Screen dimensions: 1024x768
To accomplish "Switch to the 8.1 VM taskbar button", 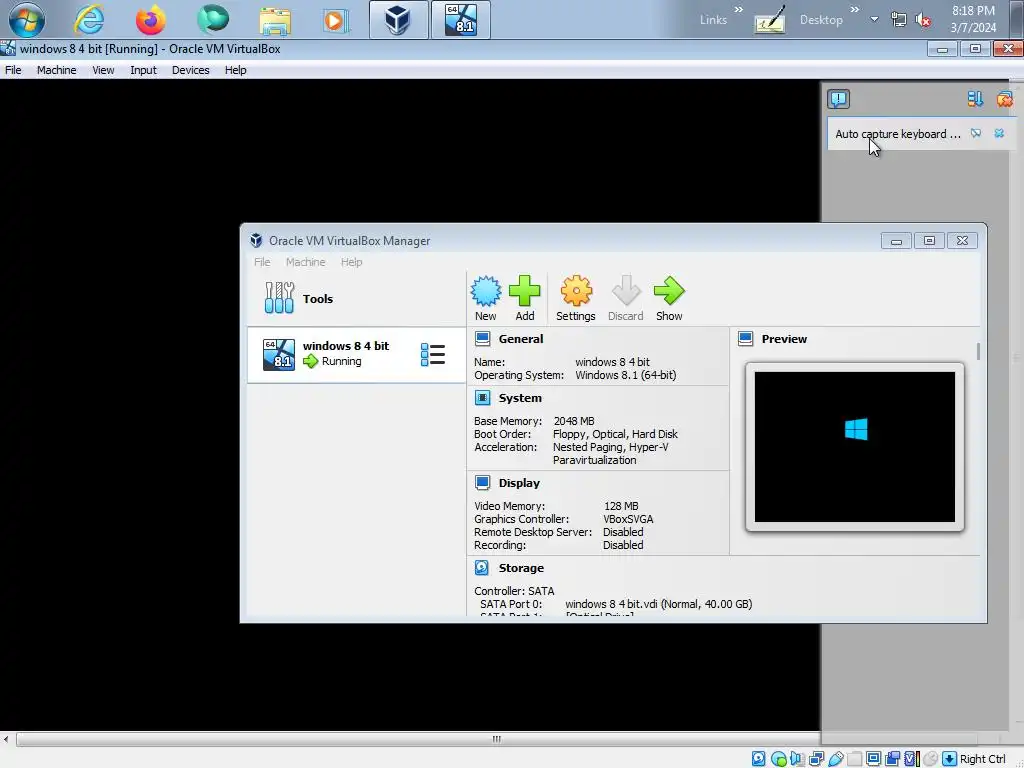I will coord(460,20).
